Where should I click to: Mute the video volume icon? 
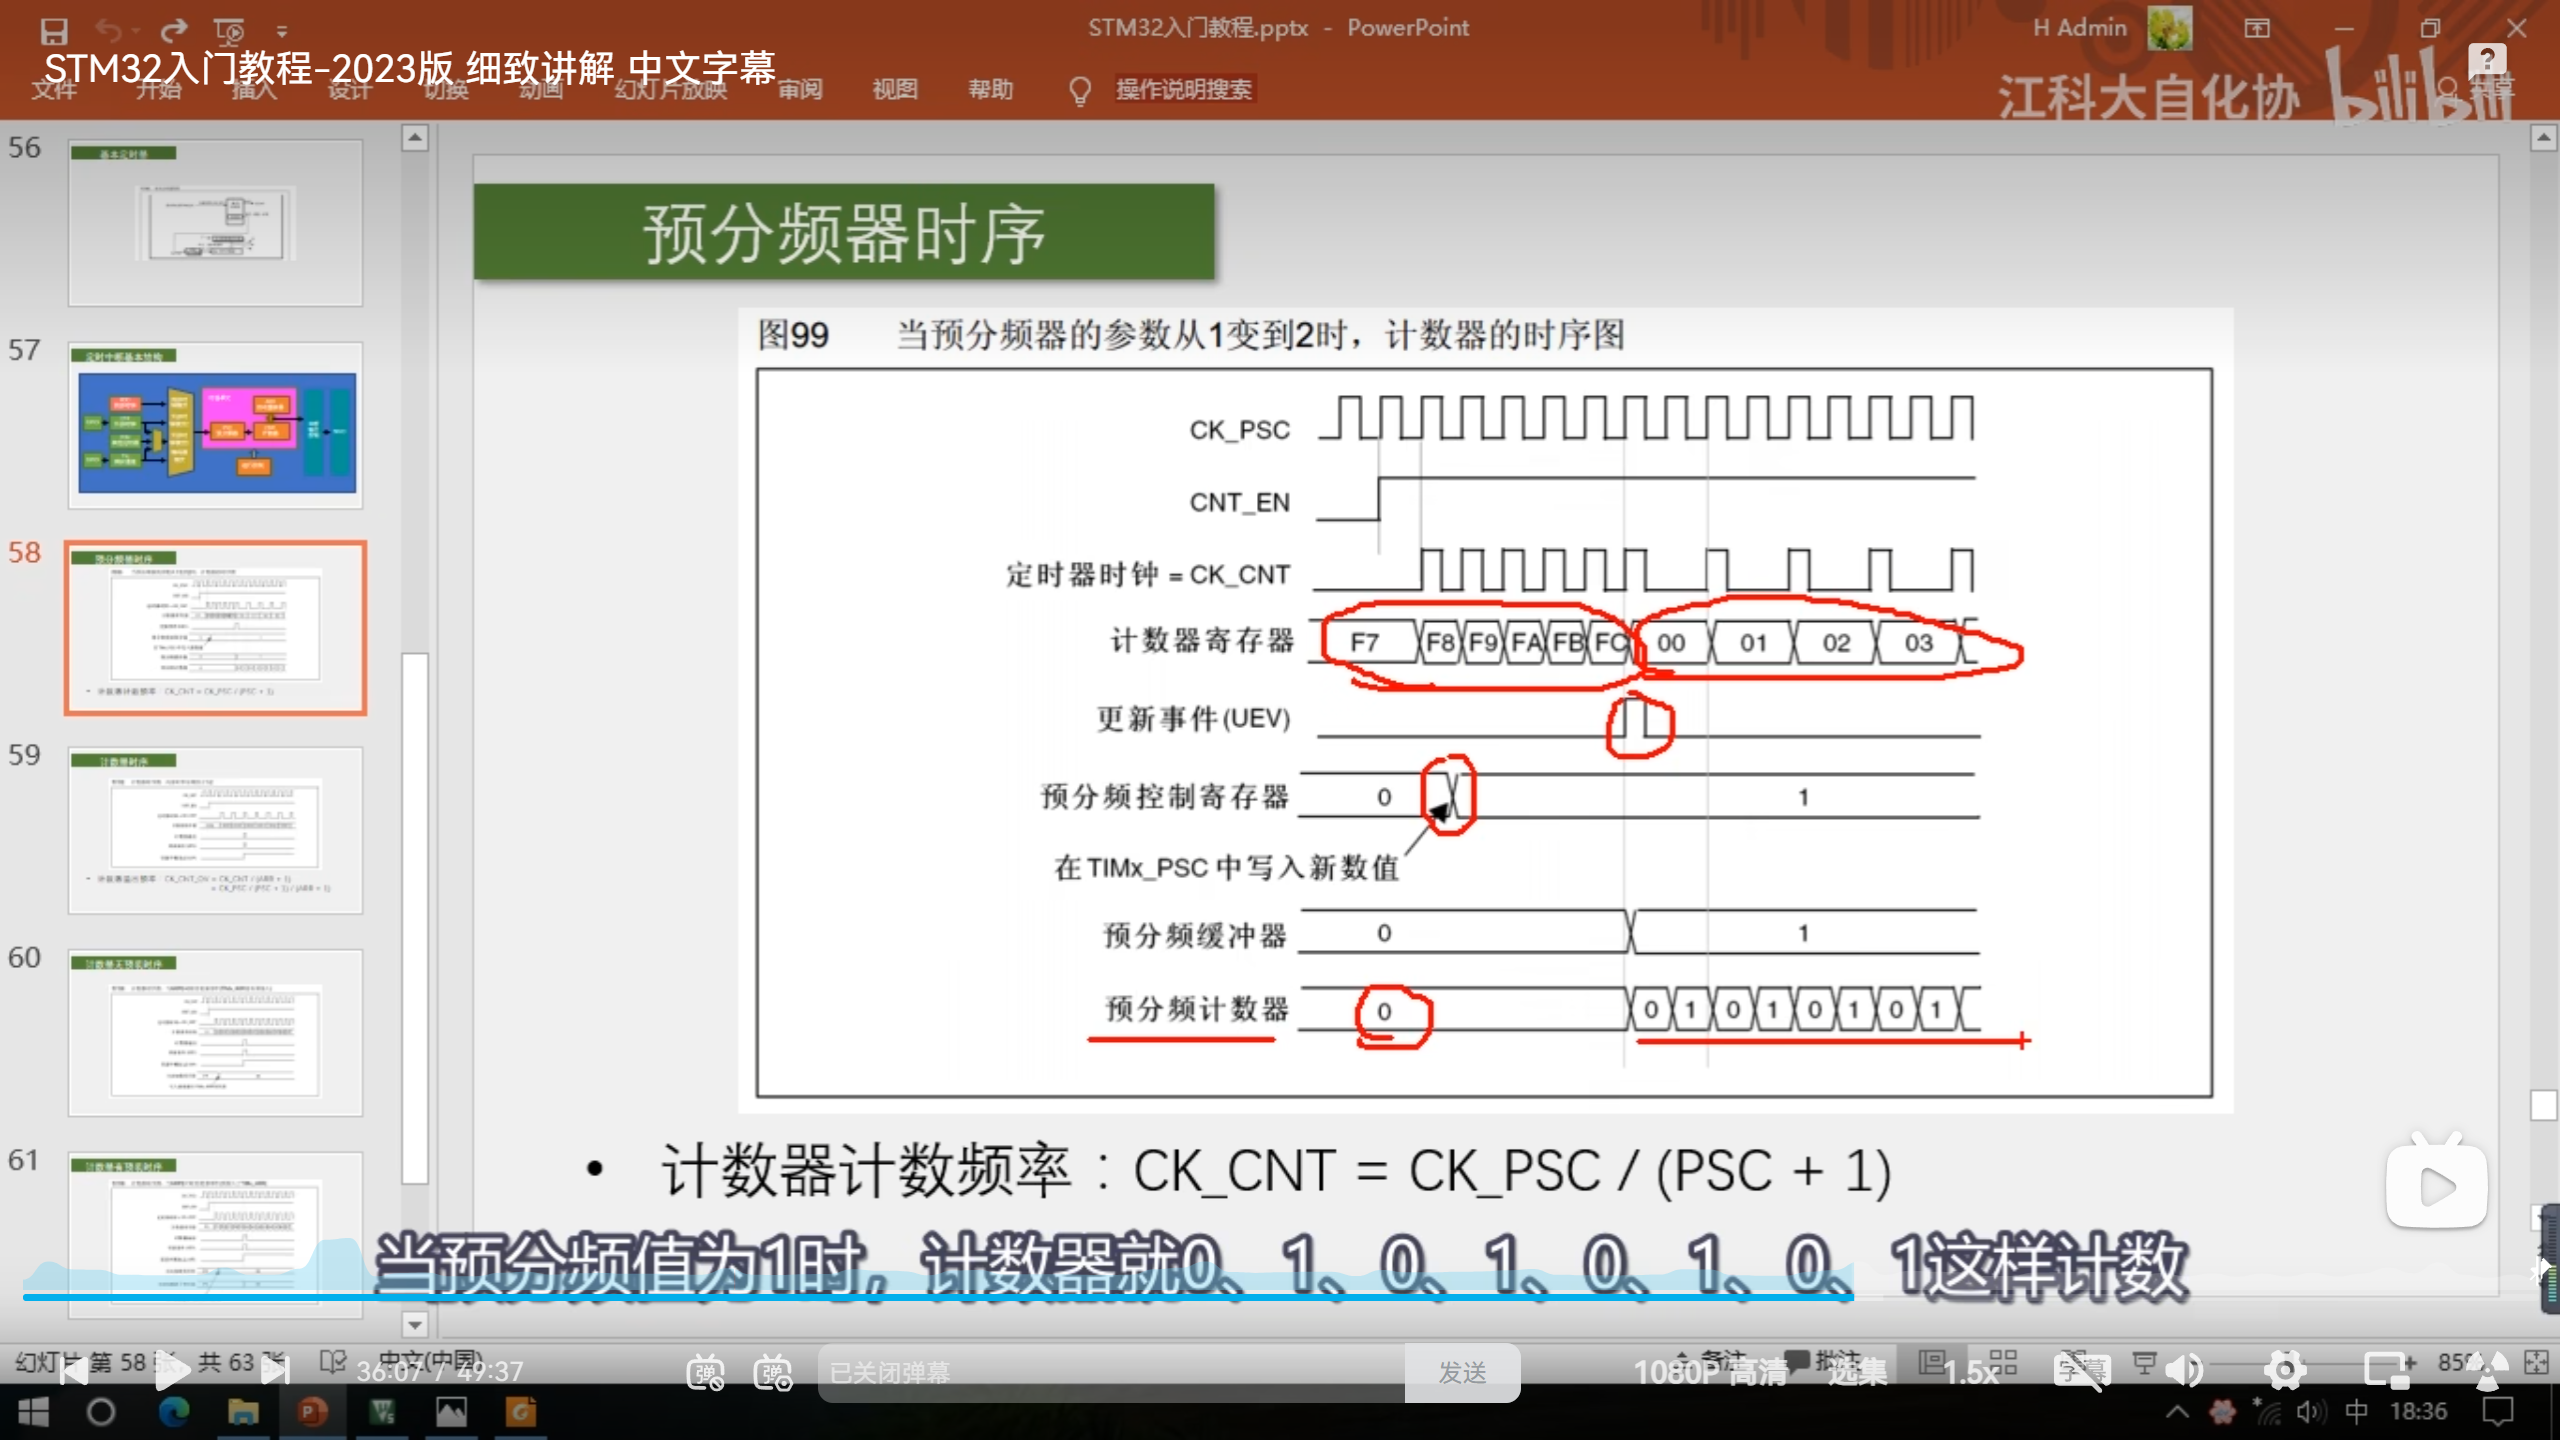[x=2185, y=1371]
